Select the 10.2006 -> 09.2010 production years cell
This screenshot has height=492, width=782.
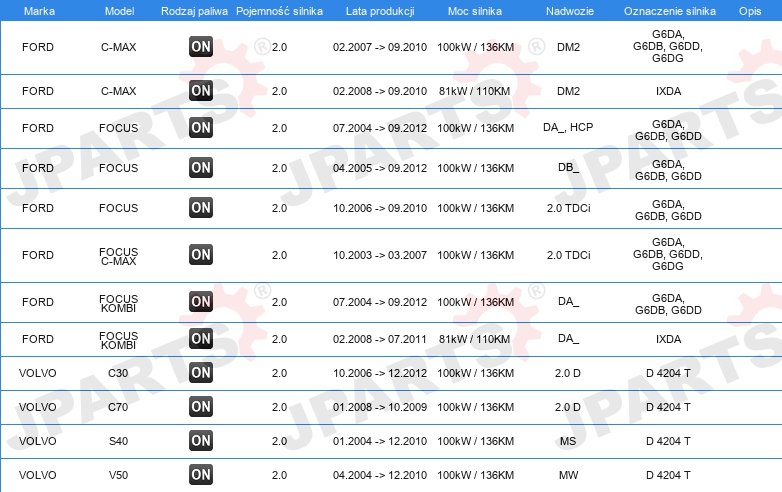[x=380, y=208]
